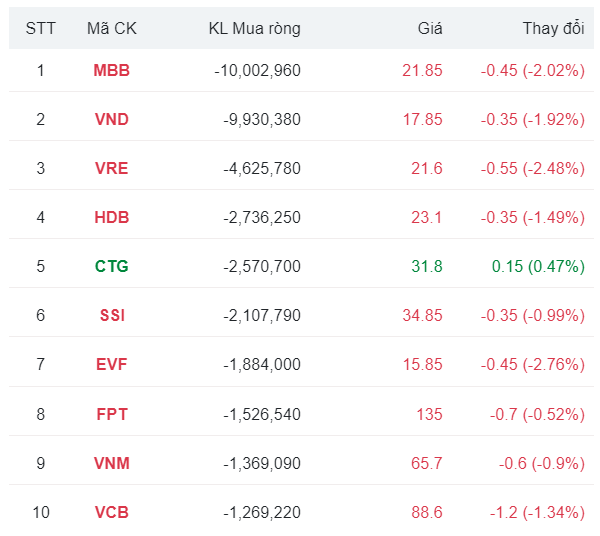The width and height of the screenshot is (600, 536).
Task: Open the VRE stock ticker link
Action: pos(112,168)
